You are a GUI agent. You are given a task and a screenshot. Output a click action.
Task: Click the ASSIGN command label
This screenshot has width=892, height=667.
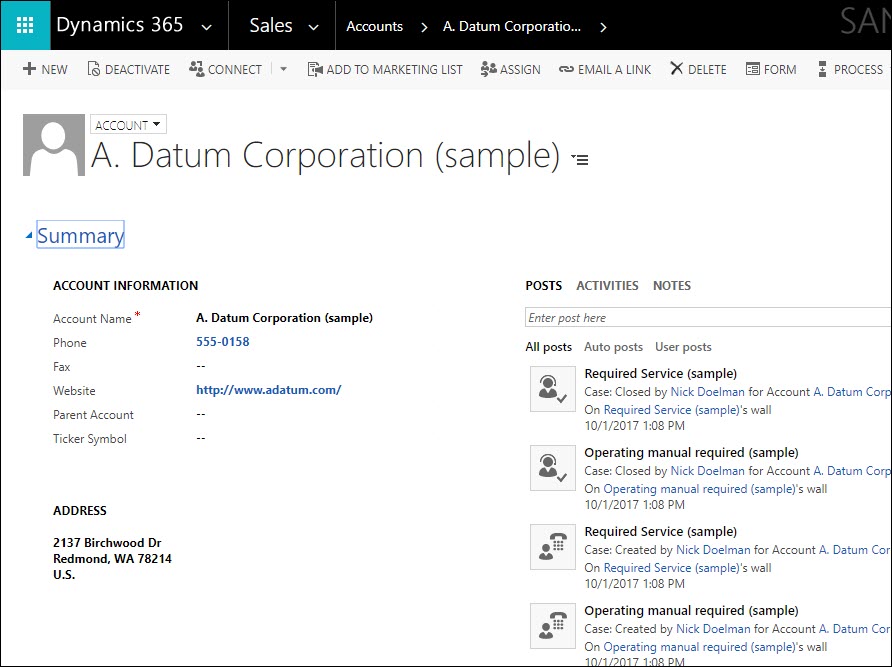click(520, 69)
